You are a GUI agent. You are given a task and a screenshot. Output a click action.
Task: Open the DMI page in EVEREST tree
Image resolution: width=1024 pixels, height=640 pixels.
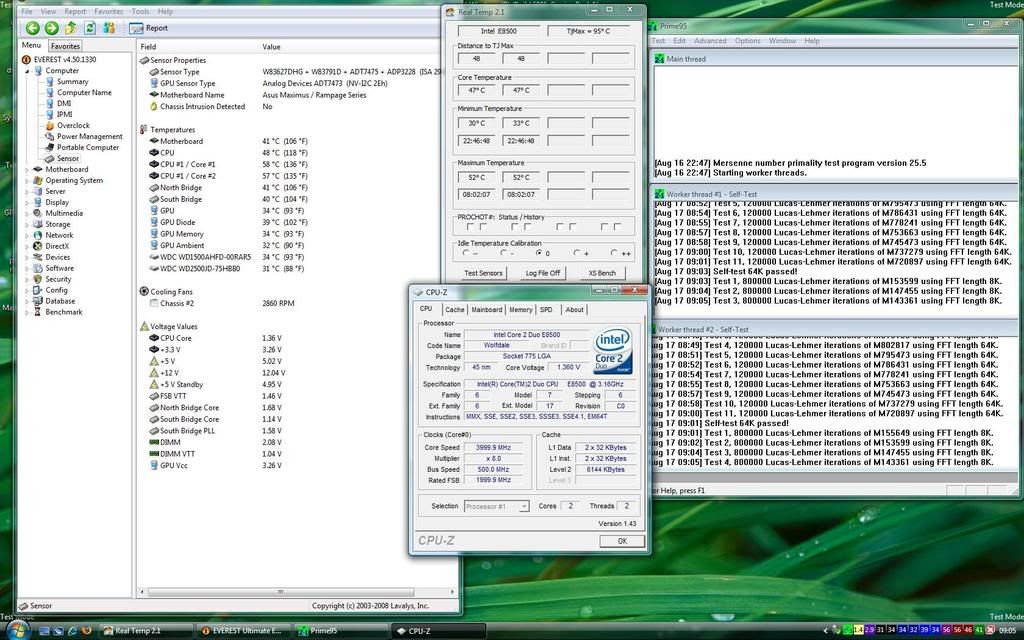click(59, 103)
